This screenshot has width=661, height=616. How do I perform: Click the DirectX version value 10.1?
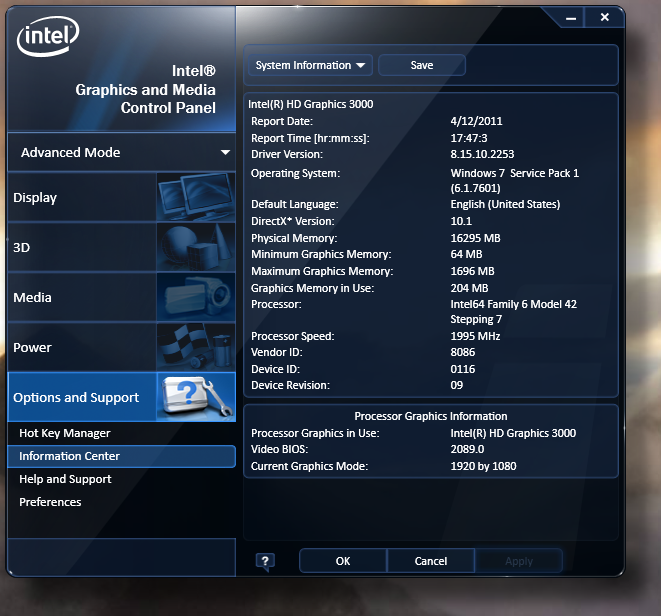click(461, 221)
